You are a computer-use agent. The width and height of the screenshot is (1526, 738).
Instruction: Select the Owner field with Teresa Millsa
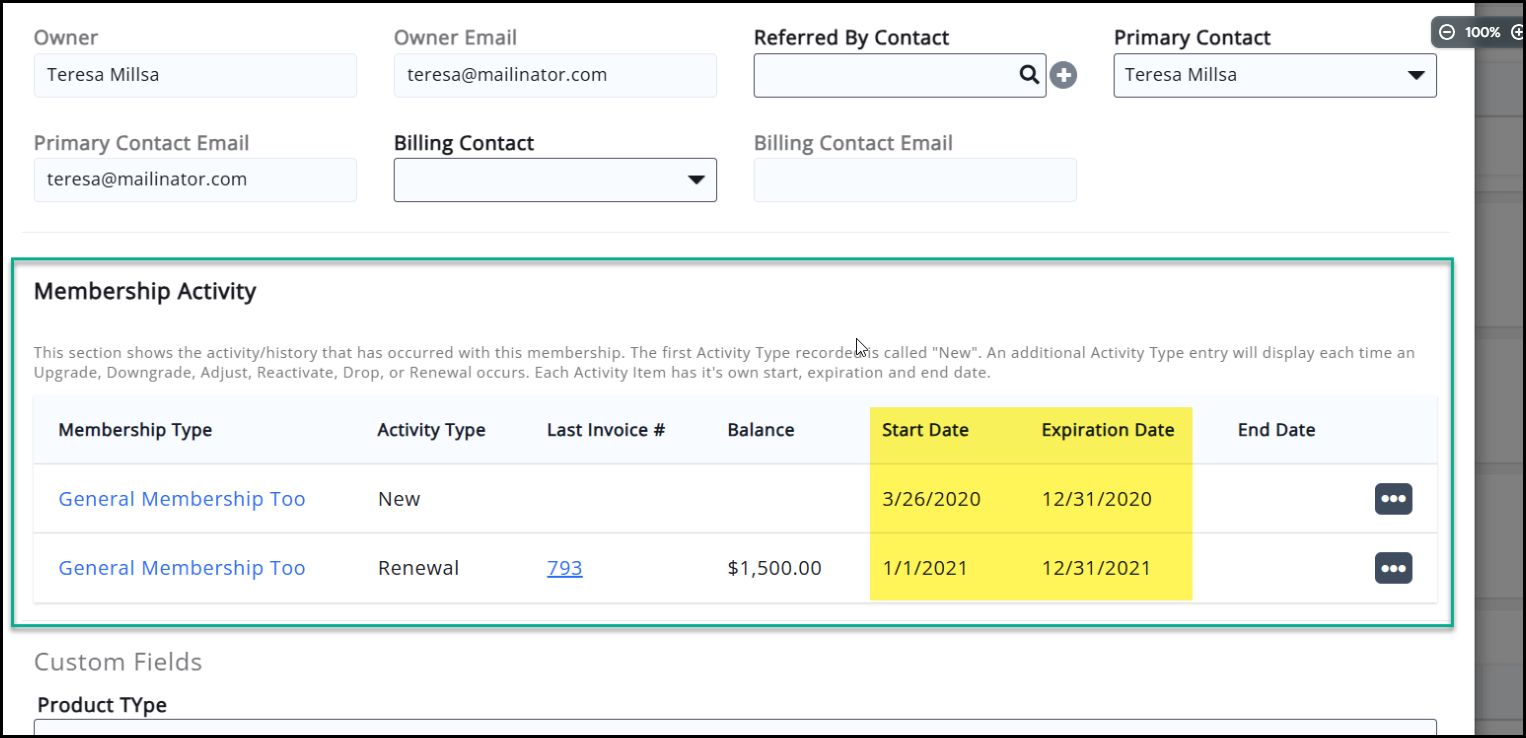195,75
